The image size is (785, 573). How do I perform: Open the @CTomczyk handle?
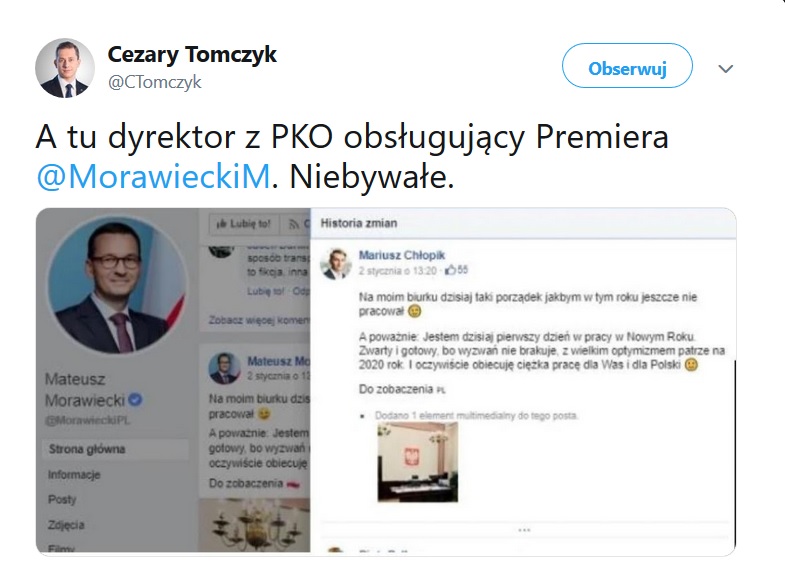coord(155,82)
